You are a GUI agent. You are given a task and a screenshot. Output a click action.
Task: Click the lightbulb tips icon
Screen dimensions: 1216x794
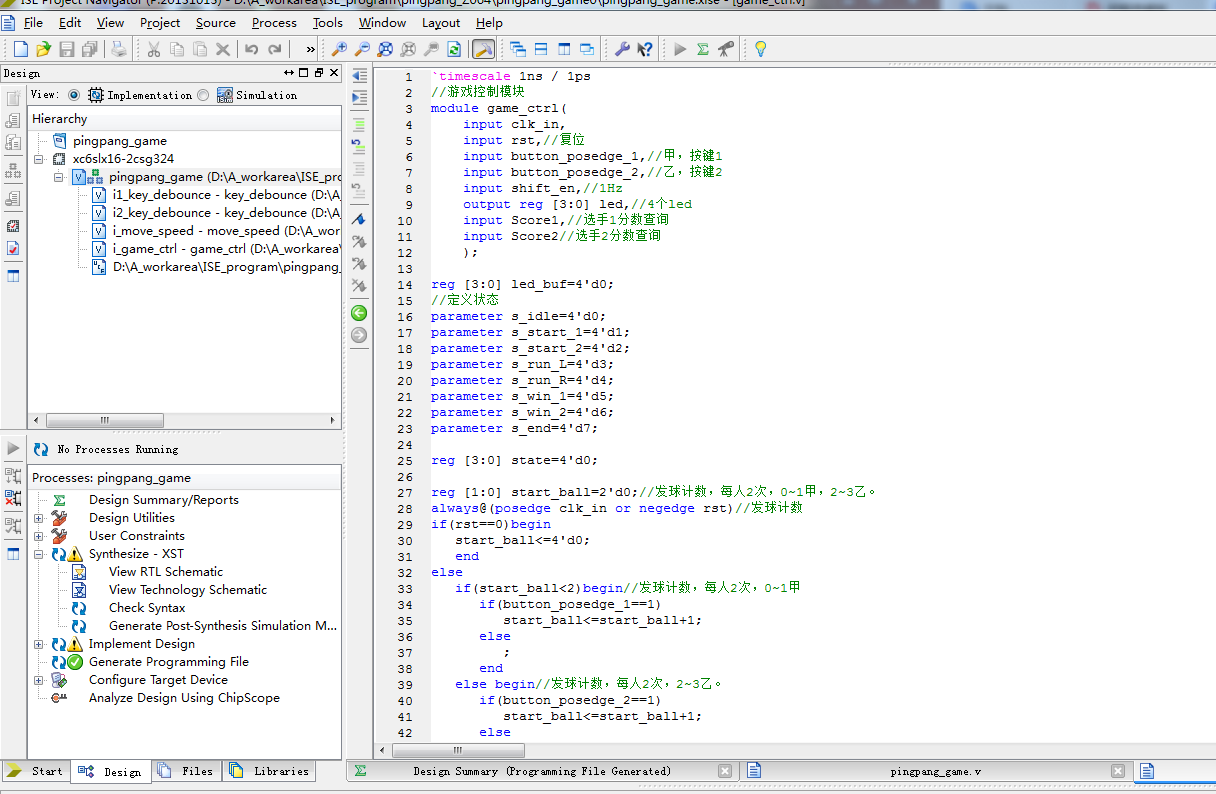tap(760, 49)
